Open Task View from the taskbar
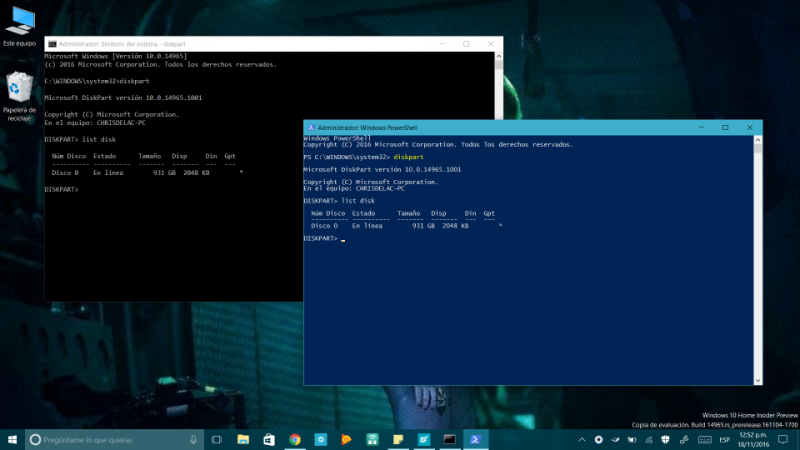The width and height of the screenshot is (800, 450). point(217,439)
